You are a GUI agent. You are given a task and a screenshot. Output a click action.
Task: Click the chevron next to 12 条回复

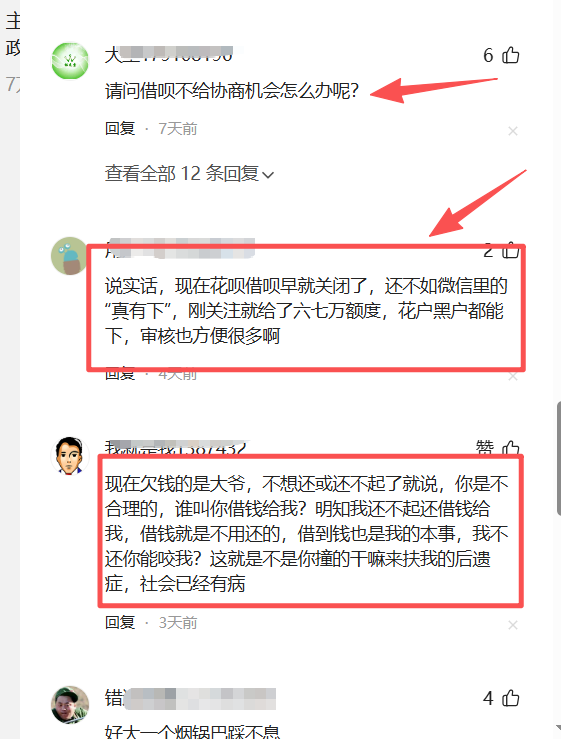click(x=268, y=175)
